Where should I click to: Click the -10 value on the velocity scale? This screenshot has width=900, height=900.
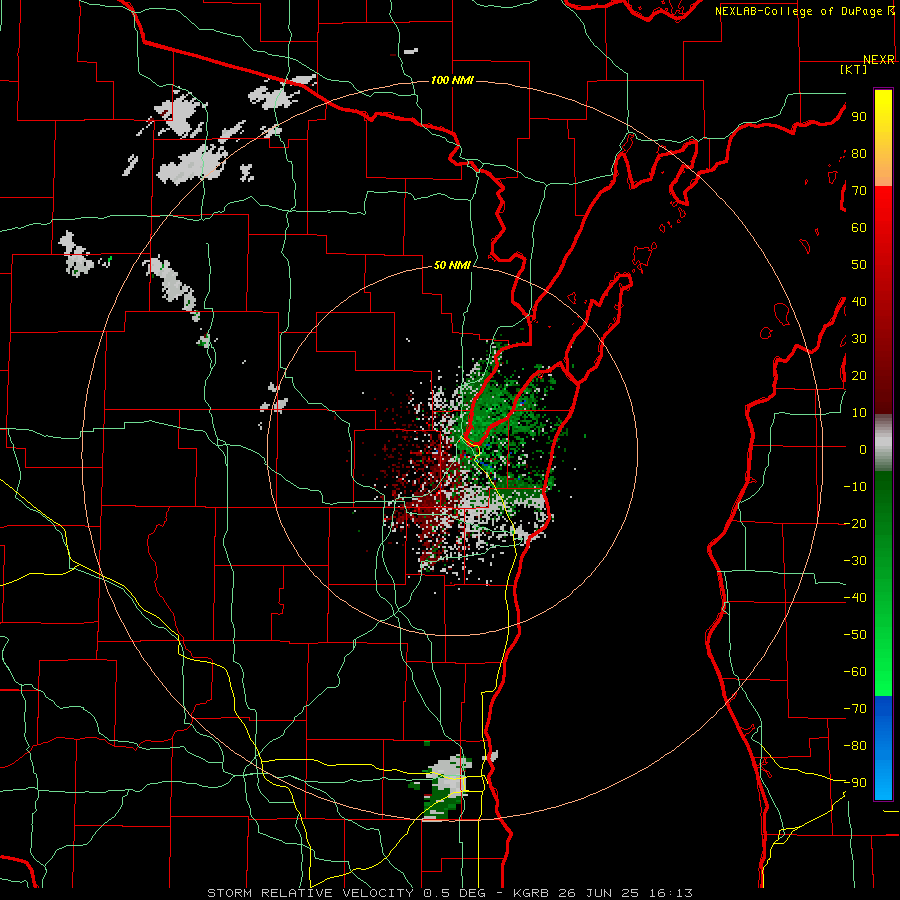(x=855, y=487)
